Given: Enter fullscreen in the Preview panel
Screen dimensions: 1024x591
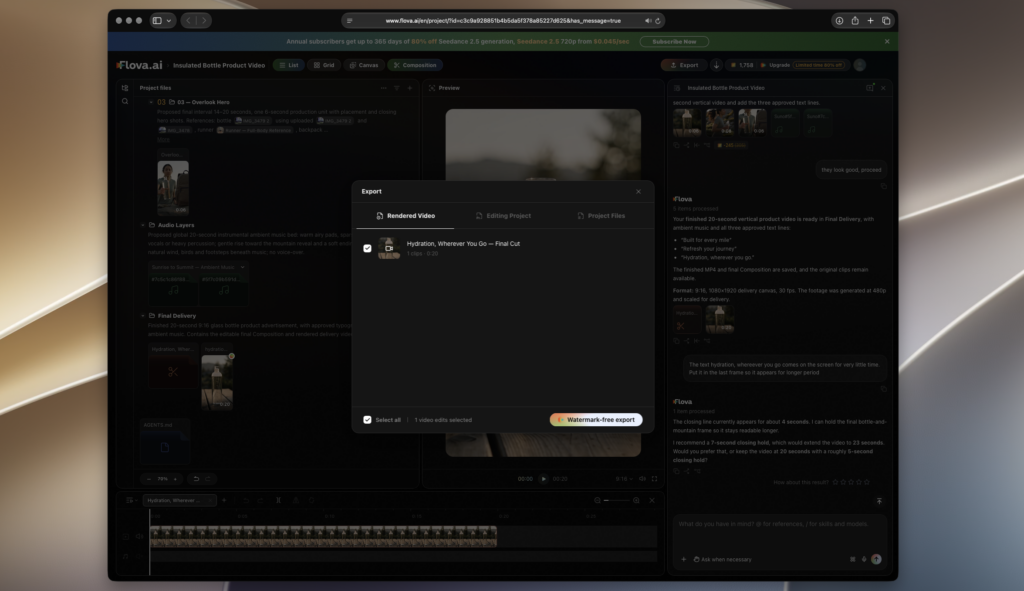Looking at the screenshot, I should click(x=654, y=479).
